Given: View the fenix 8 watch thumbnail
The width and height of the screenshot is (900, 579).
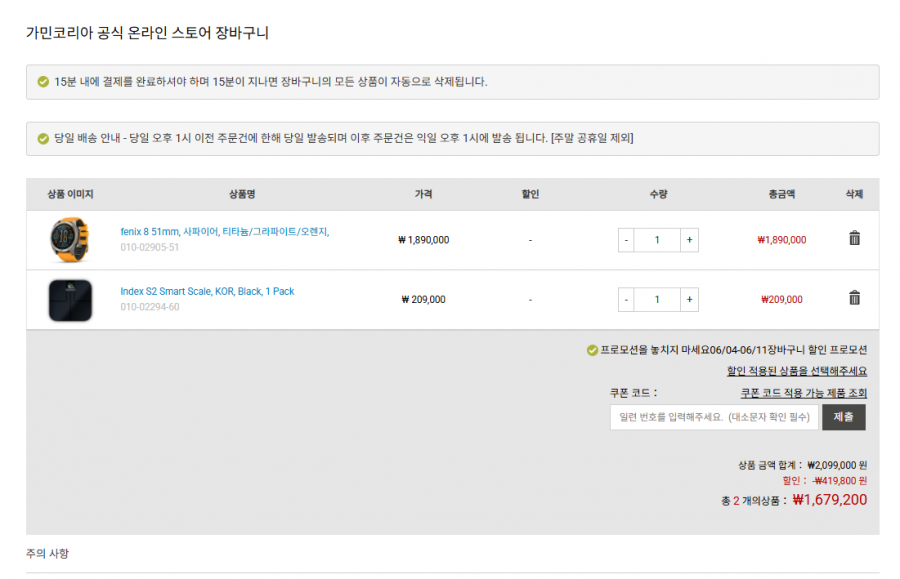Looking at the screenshot, I should pyautogui.click(x=70, y=240).
